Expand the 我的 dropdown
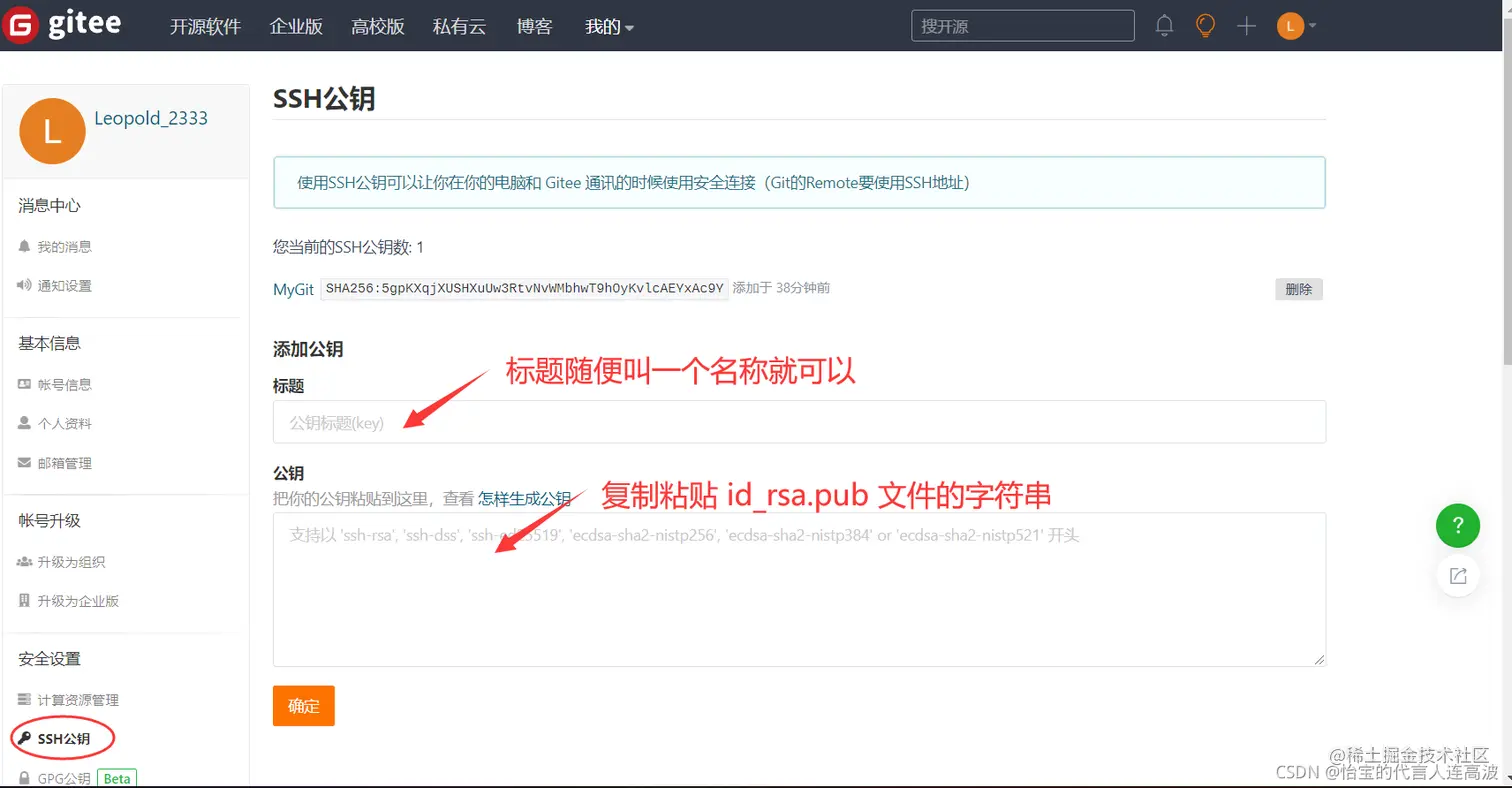Image resolution: width=1512 pixels, height=788 pixels. (609, 27)
